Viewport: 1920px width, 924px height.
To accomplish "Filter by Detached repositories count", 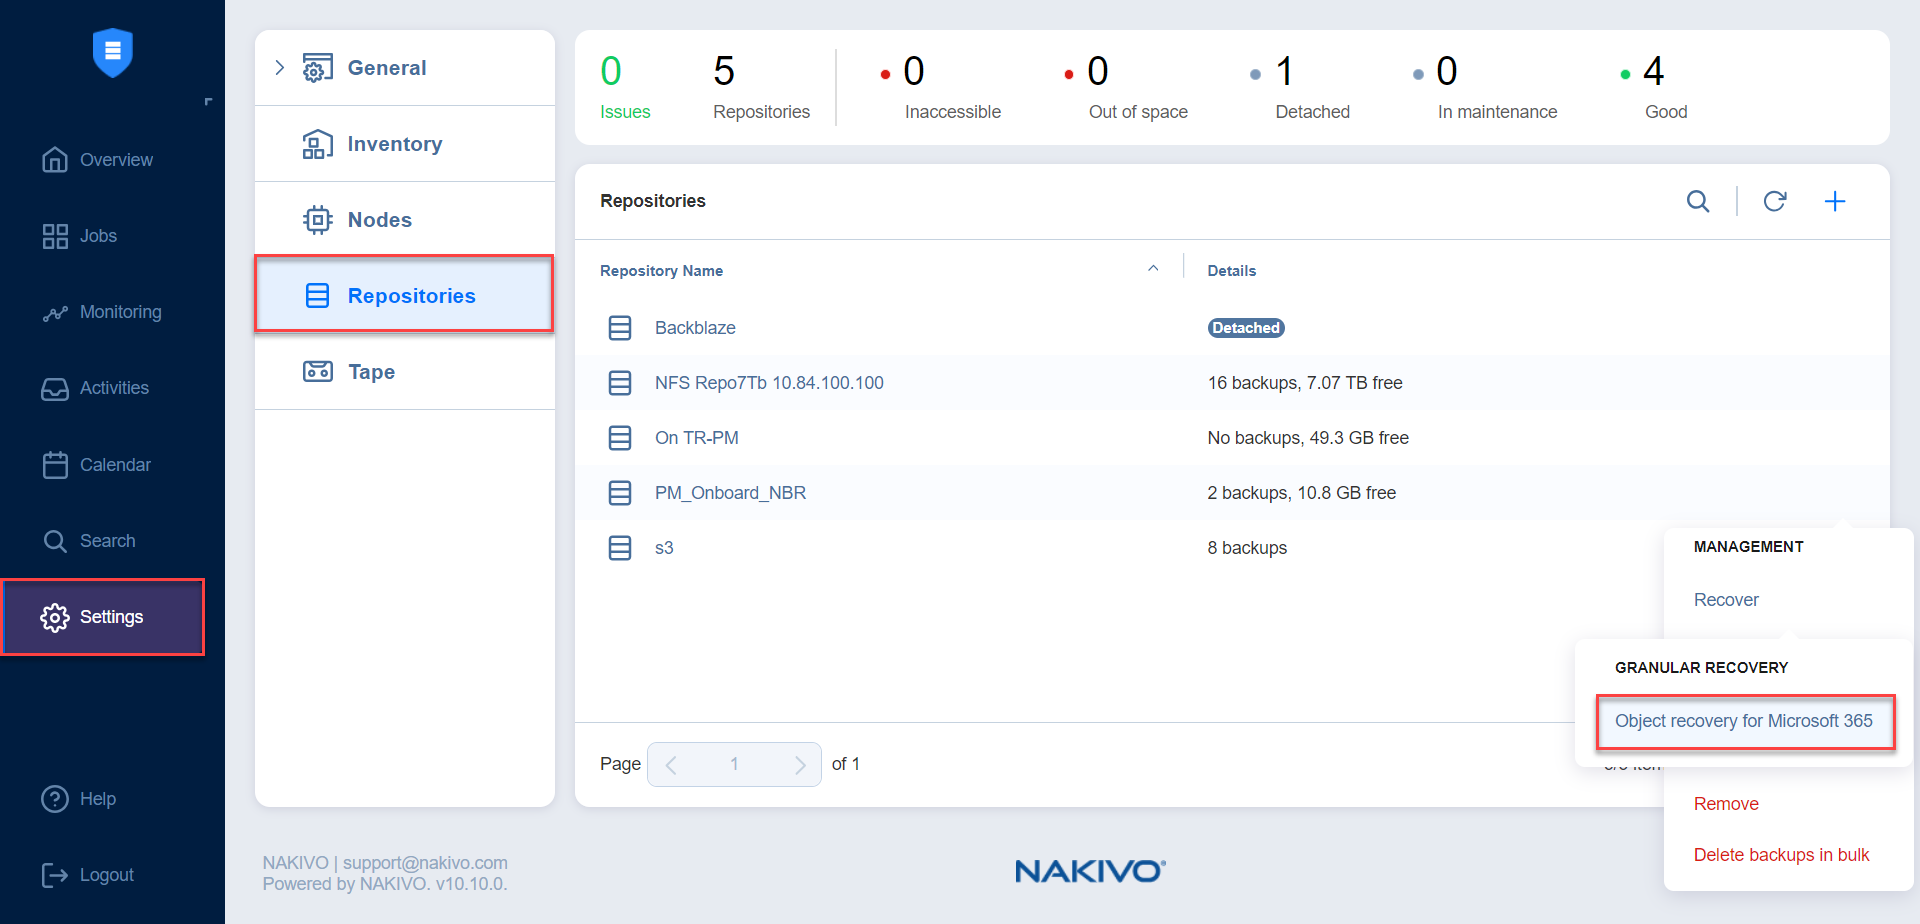I will tap(1300, 87).
